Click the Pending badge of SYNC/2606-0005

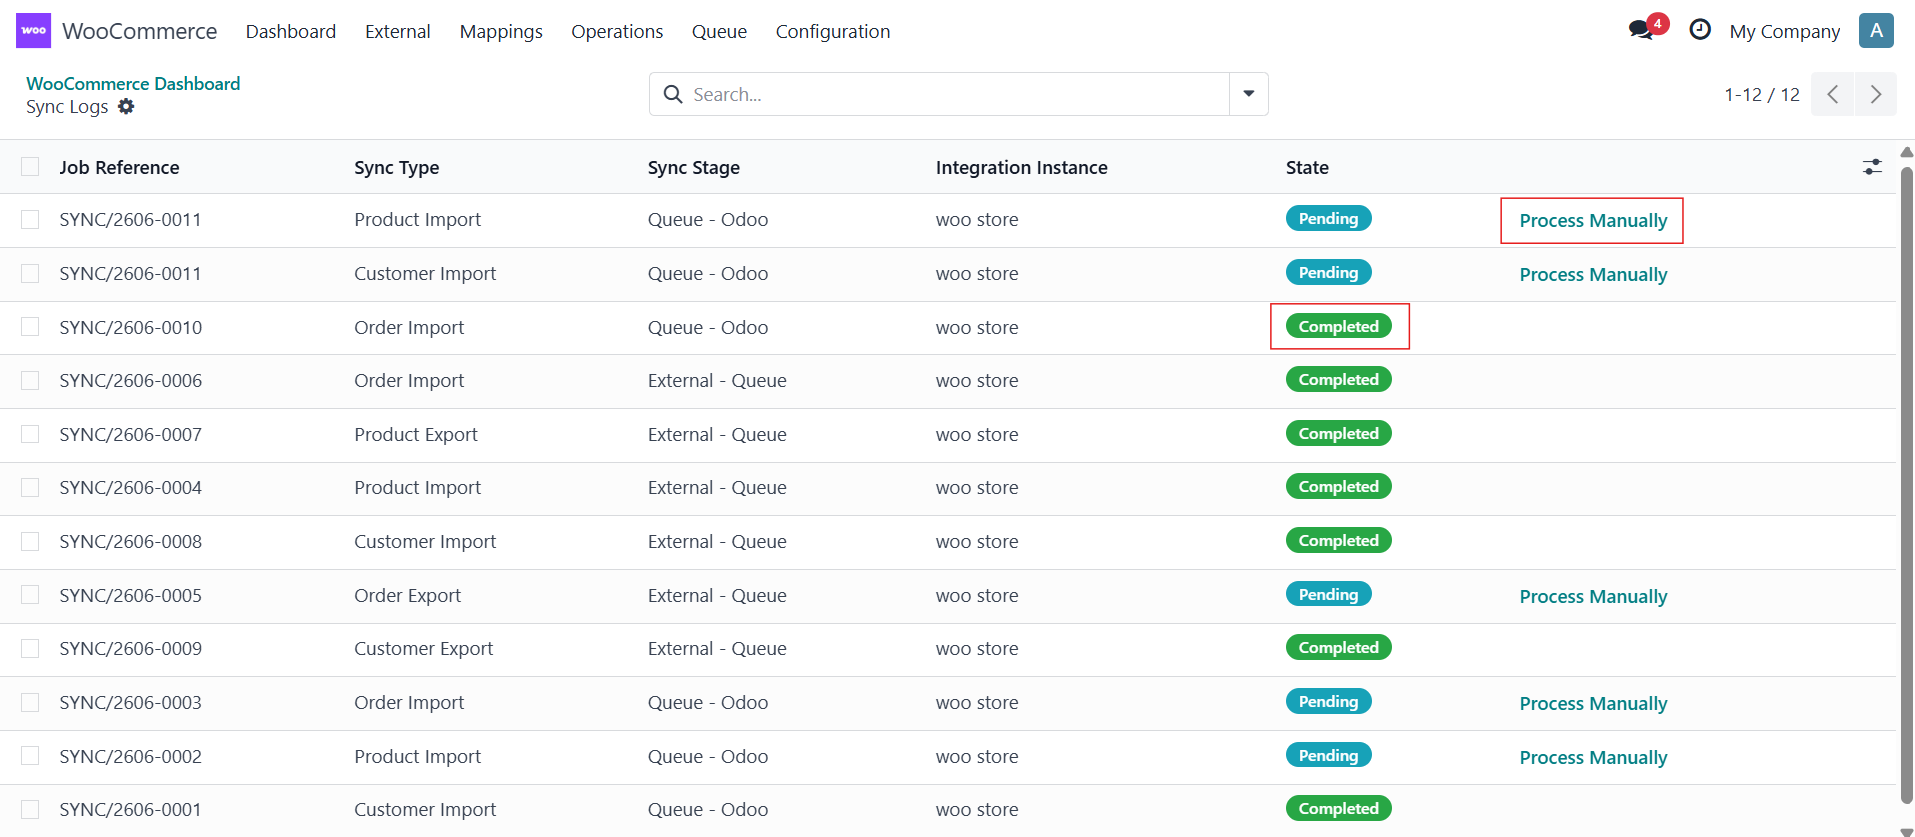coord(1328,594)
